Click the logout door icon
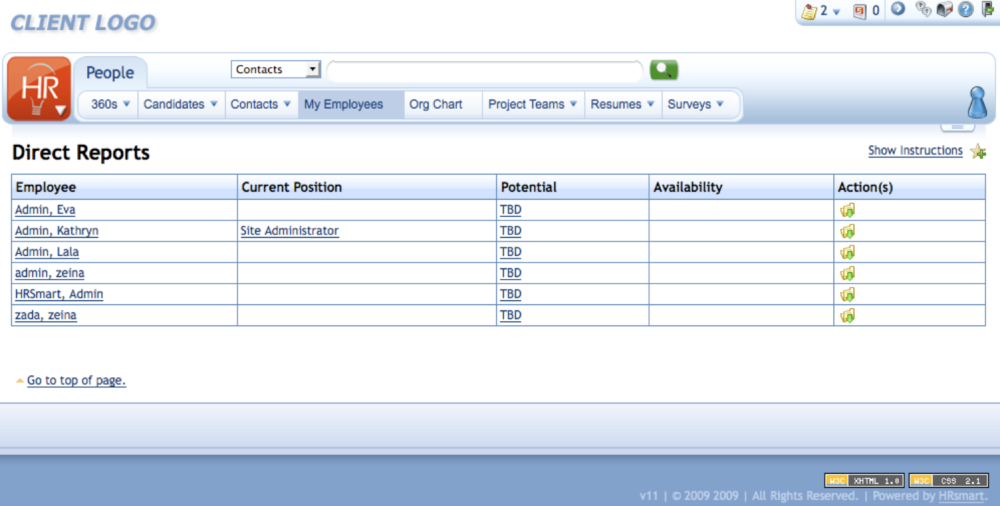The height and width of the screenshot is (506, 1000). (988, 9)
